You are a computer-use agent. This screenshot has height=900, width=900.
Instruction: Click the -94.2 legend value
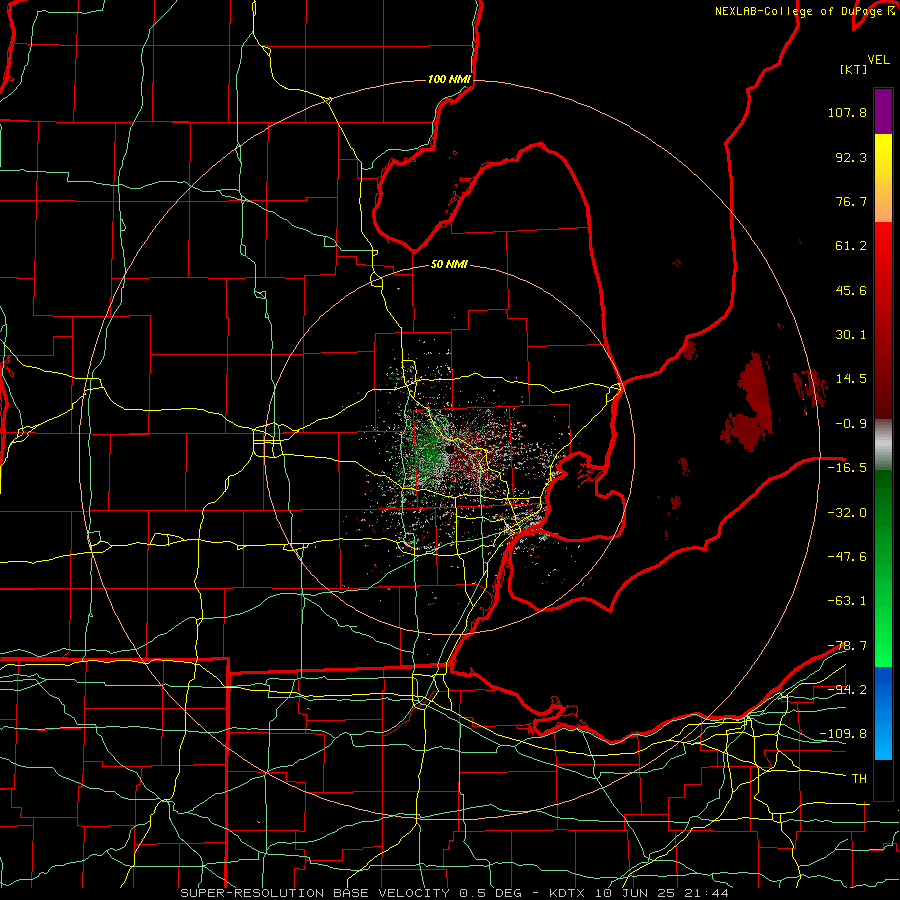click(847, 689)
